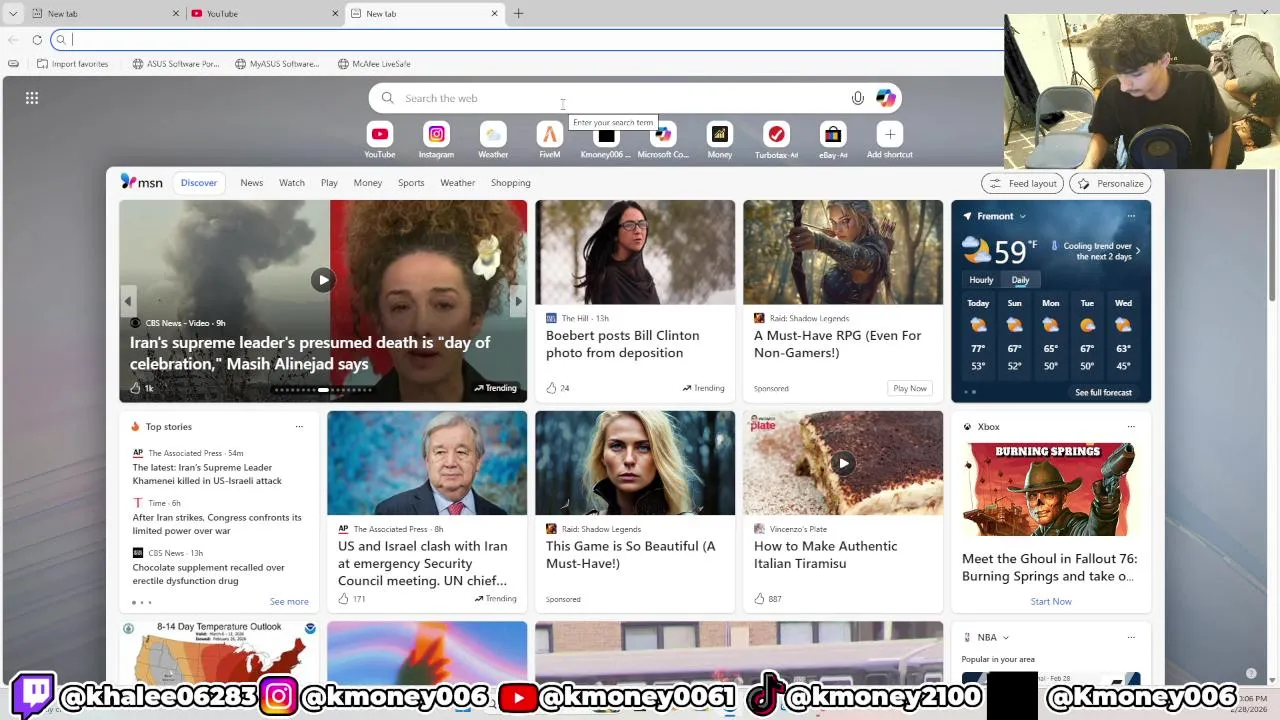Open a new tab with the plus button
The height and width of the screenshot is (720, 1280).
point(518,13)
